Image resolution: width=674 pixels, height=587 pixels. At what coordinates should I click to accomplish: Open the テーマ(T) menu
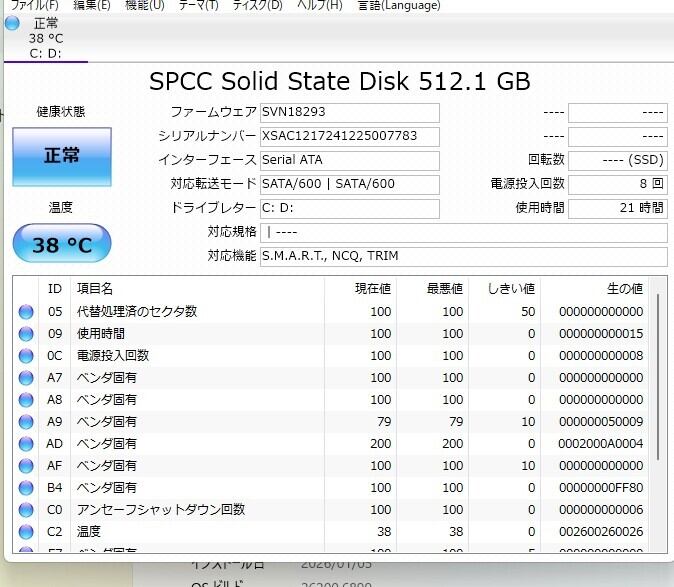[199, 5]
